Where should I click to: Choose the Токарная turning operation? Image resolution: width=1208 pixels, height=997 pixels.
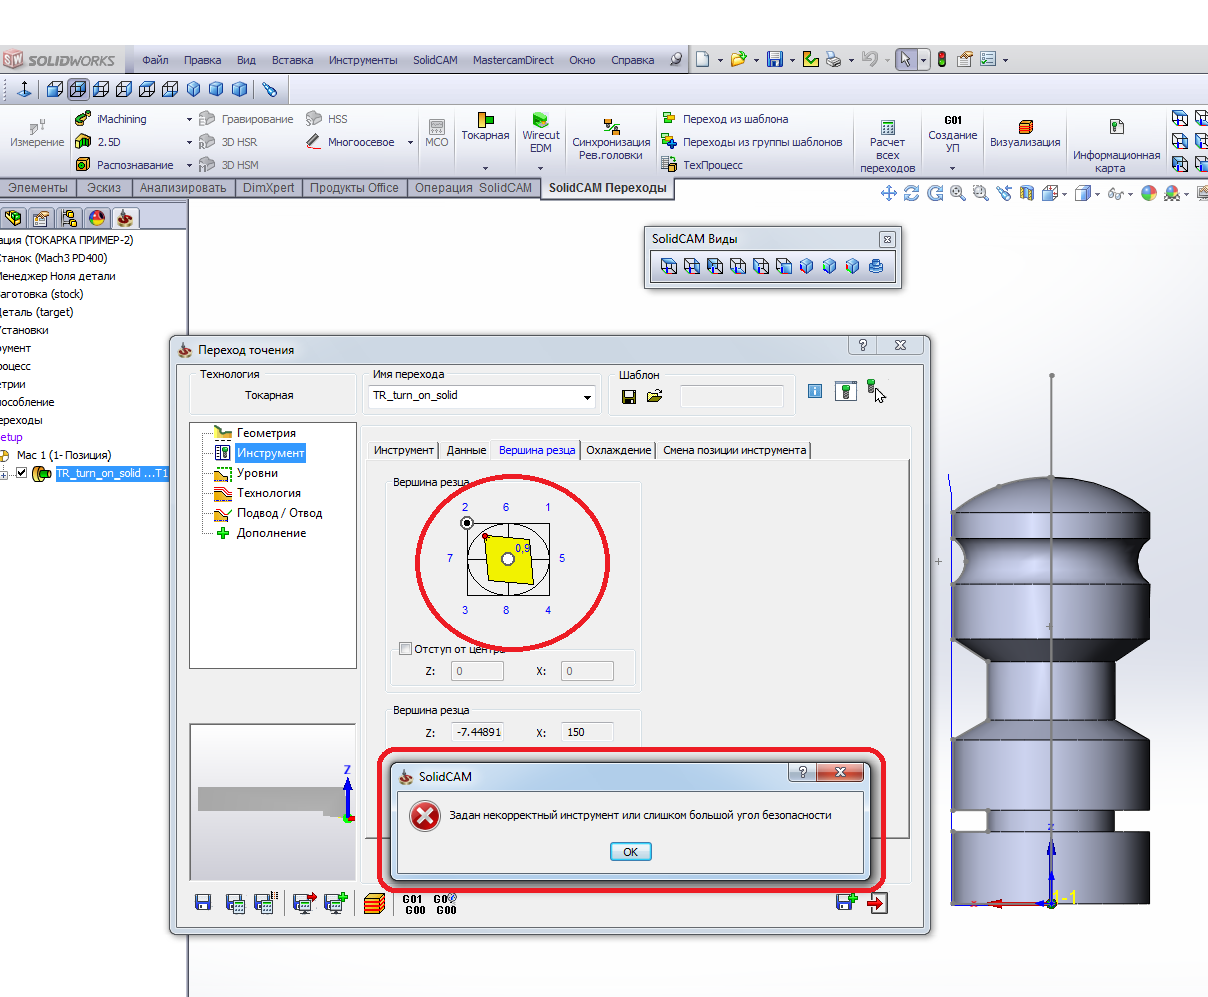click(x=485, y=127)
